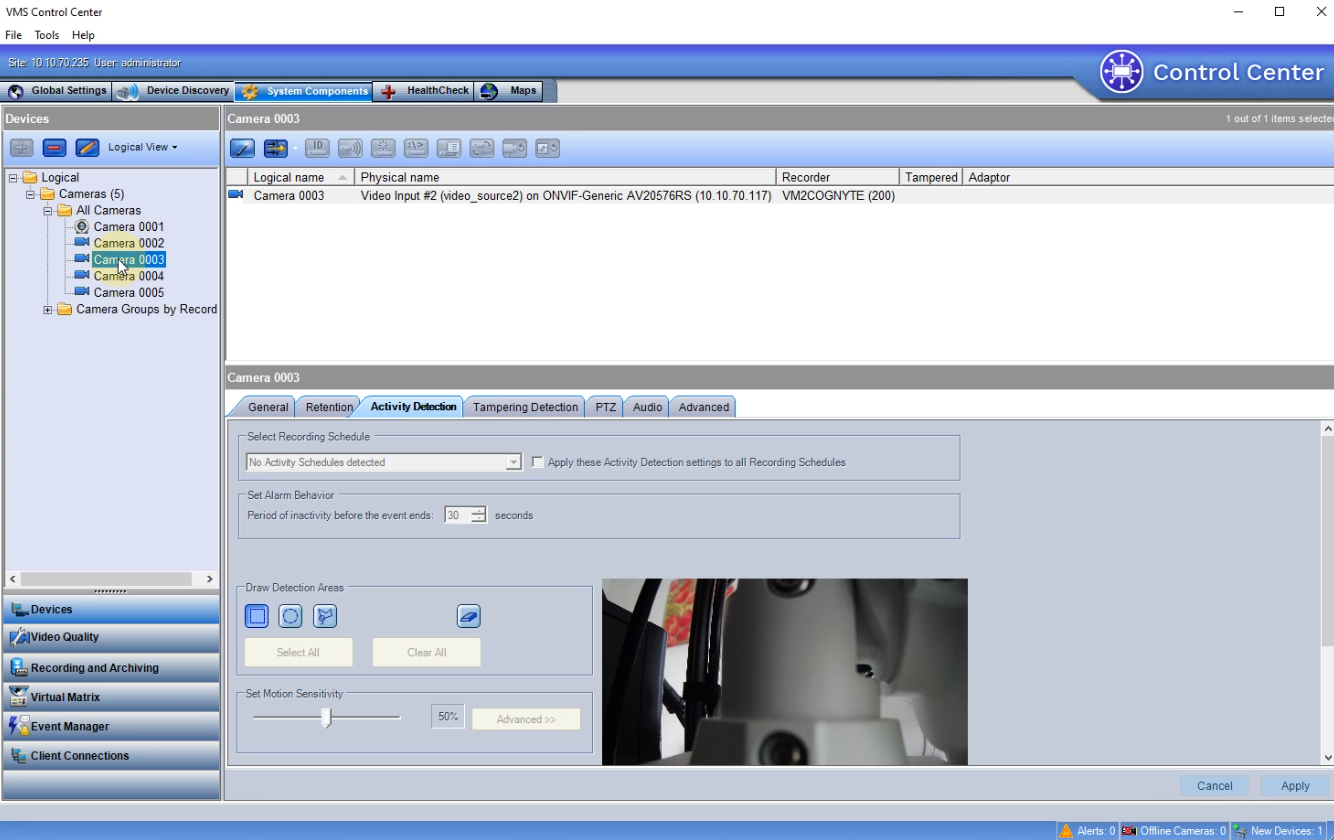This screenshot has height=840, width=1334.
Task: Collapse the All Cameras tree node
Action: (48, 211)
